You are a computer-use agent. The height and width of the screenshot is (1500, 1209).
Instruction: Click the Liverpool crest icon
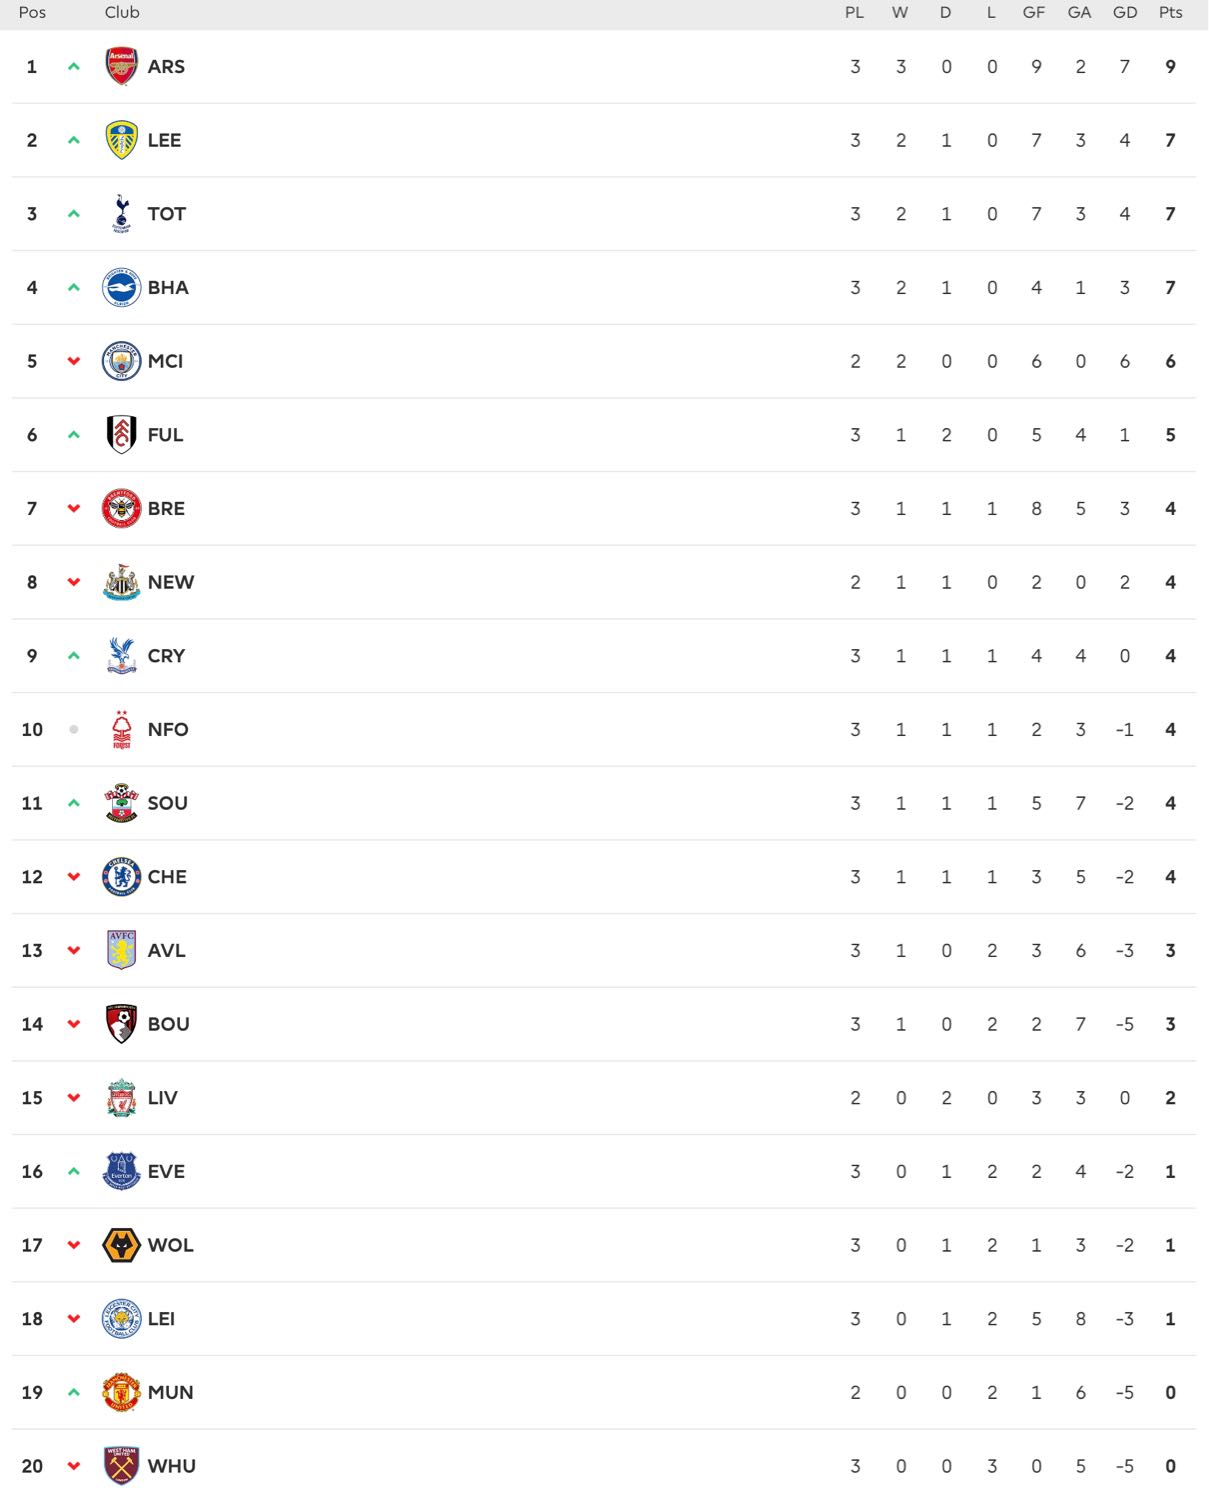(121, 1098)
